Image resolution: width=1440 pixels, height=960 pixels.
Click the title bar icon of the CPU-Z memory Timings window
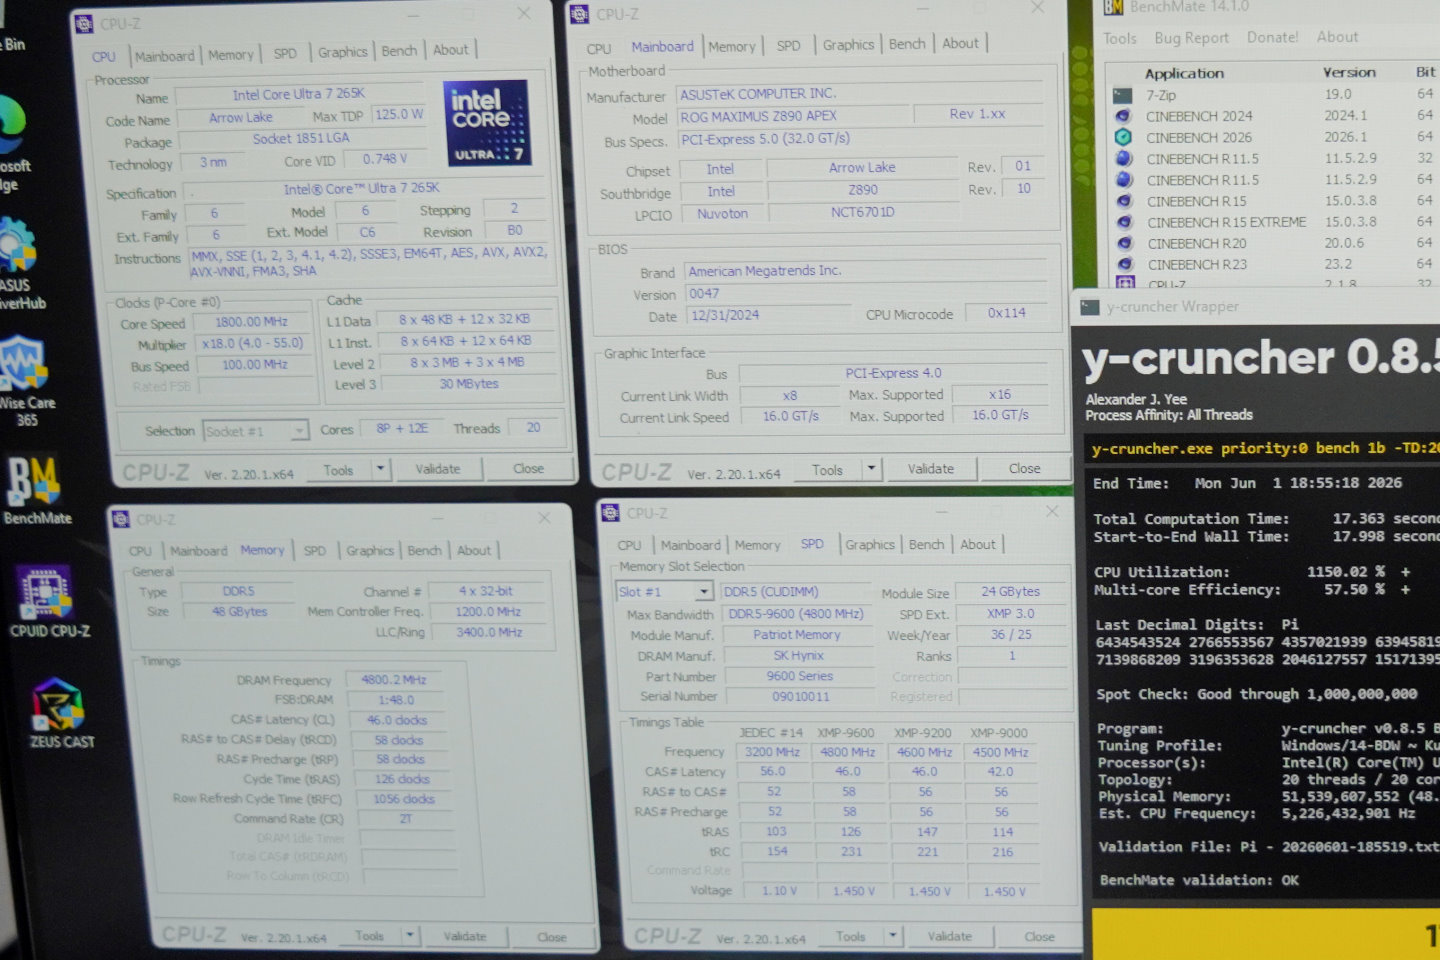pyautogui.click(x=121, y=519)
